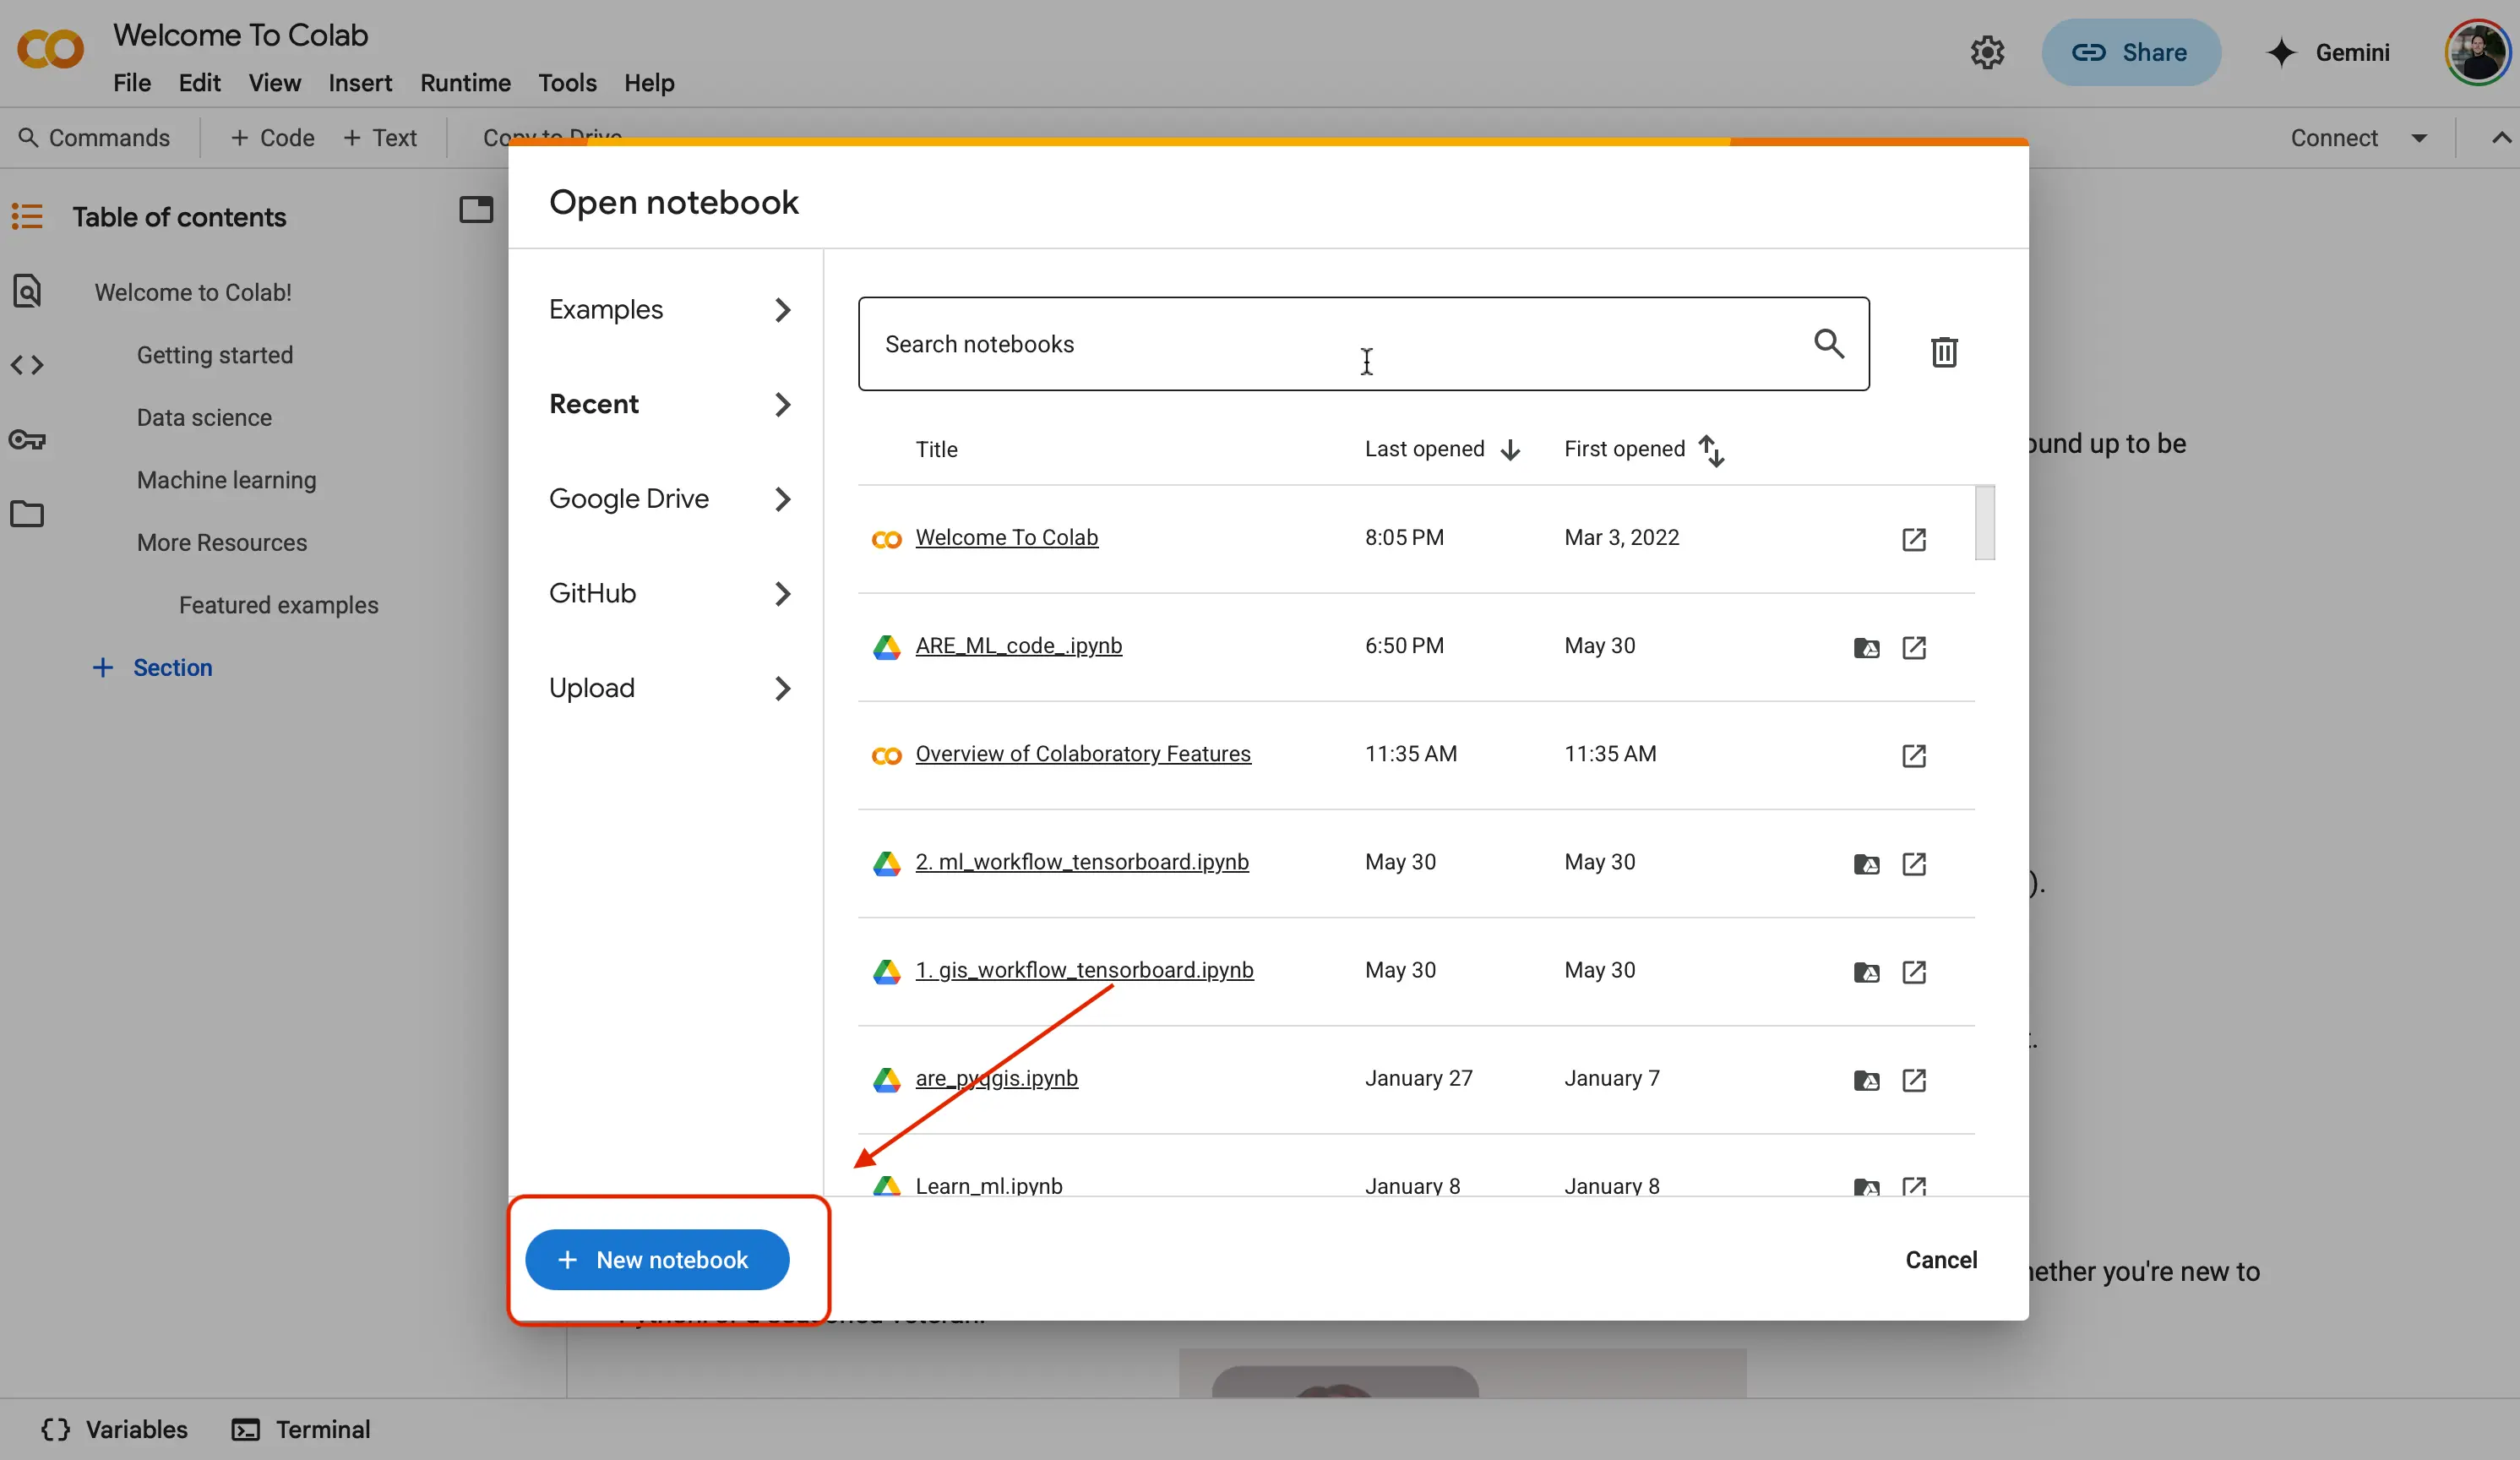Image resolution: width=2520 pixels, height=1460 pixels.
Task: Click the search magnifier in notebook search
Action: tap(1829, 343)
